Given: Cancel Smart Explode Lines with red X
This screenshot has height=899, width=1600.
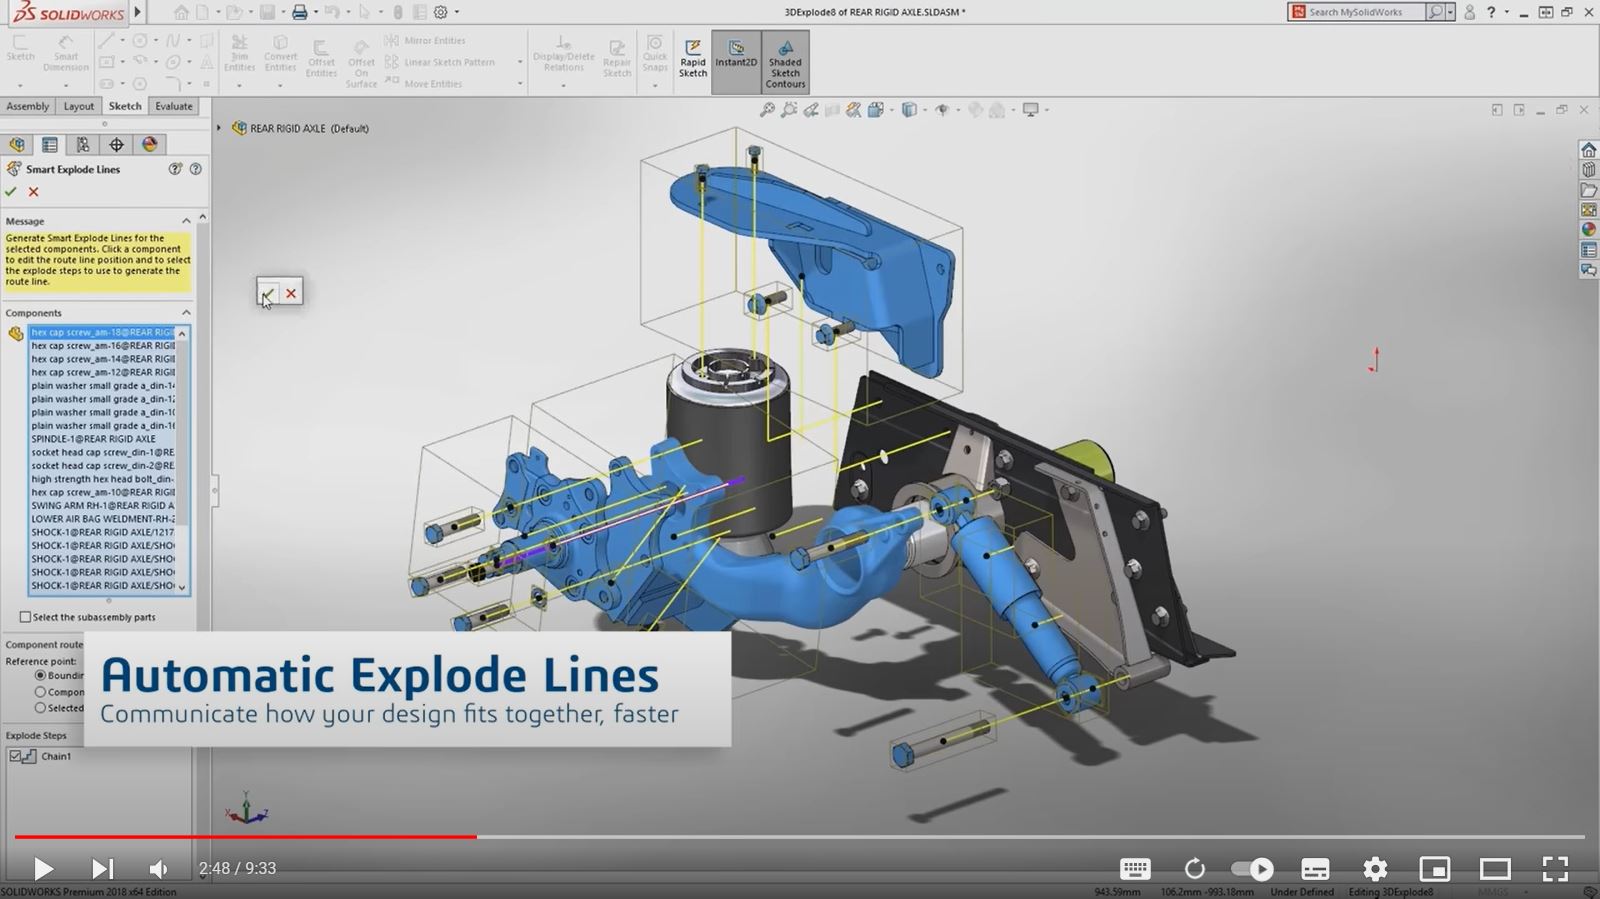Looking at the screenshot, I should tap(34, 192).
